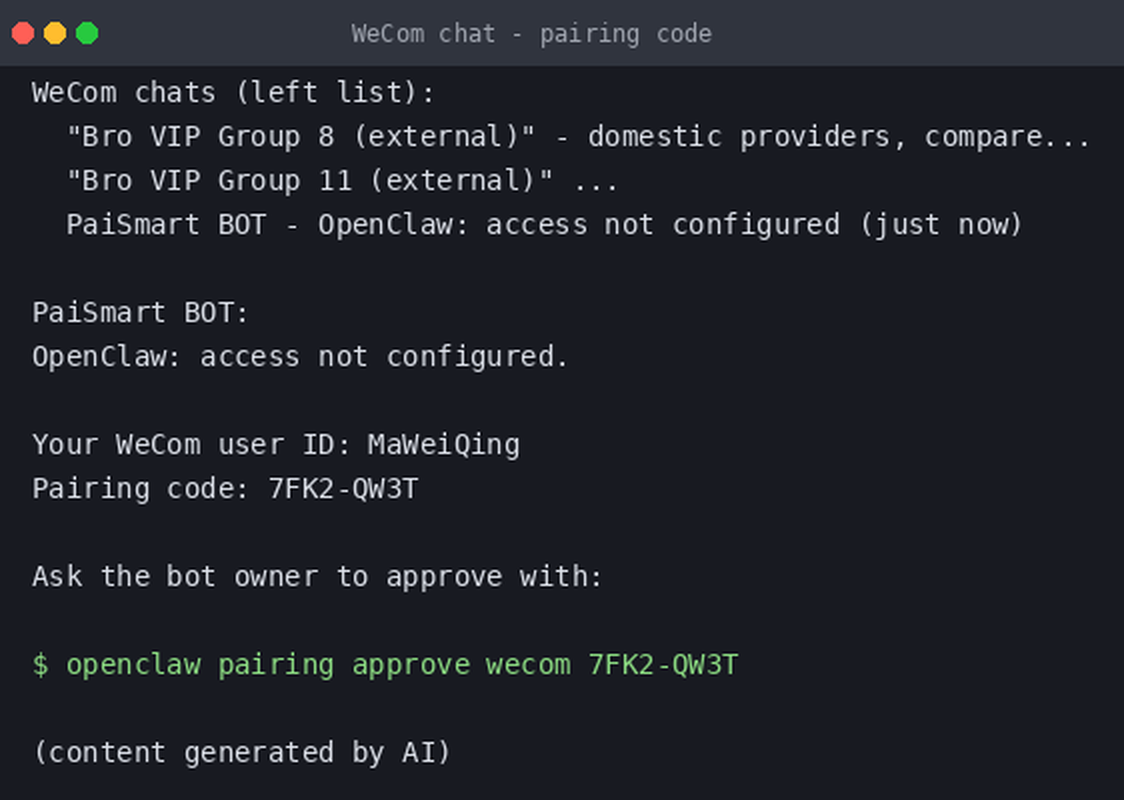Click the 'OpenClaw: access not configured.' message
Viewport: 1124px width, 800px height.
point(300,357)
